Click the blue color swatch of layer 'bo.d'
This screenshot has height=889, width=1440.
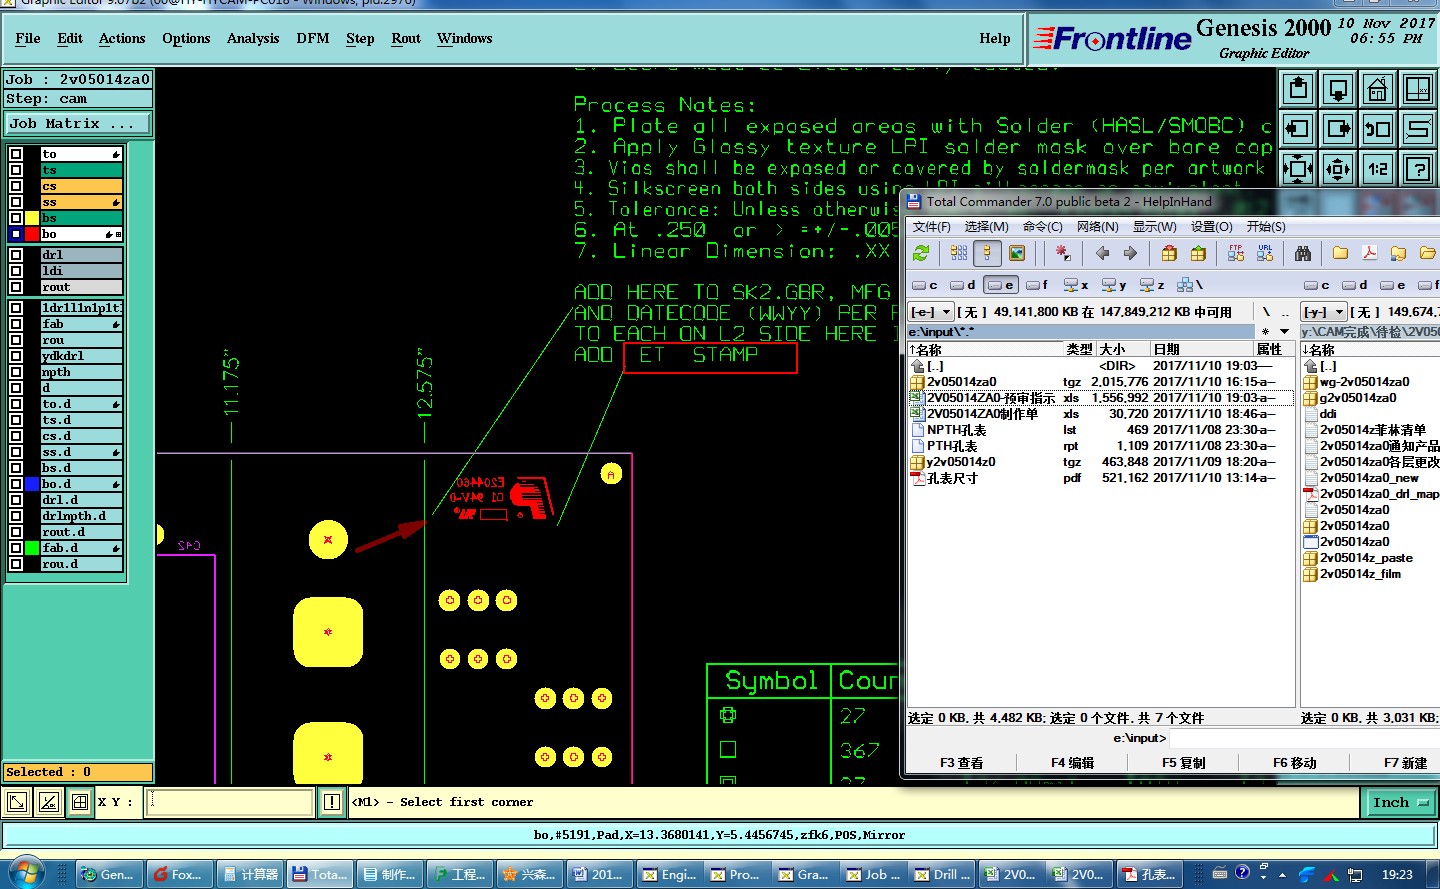[x=32, y=484]
